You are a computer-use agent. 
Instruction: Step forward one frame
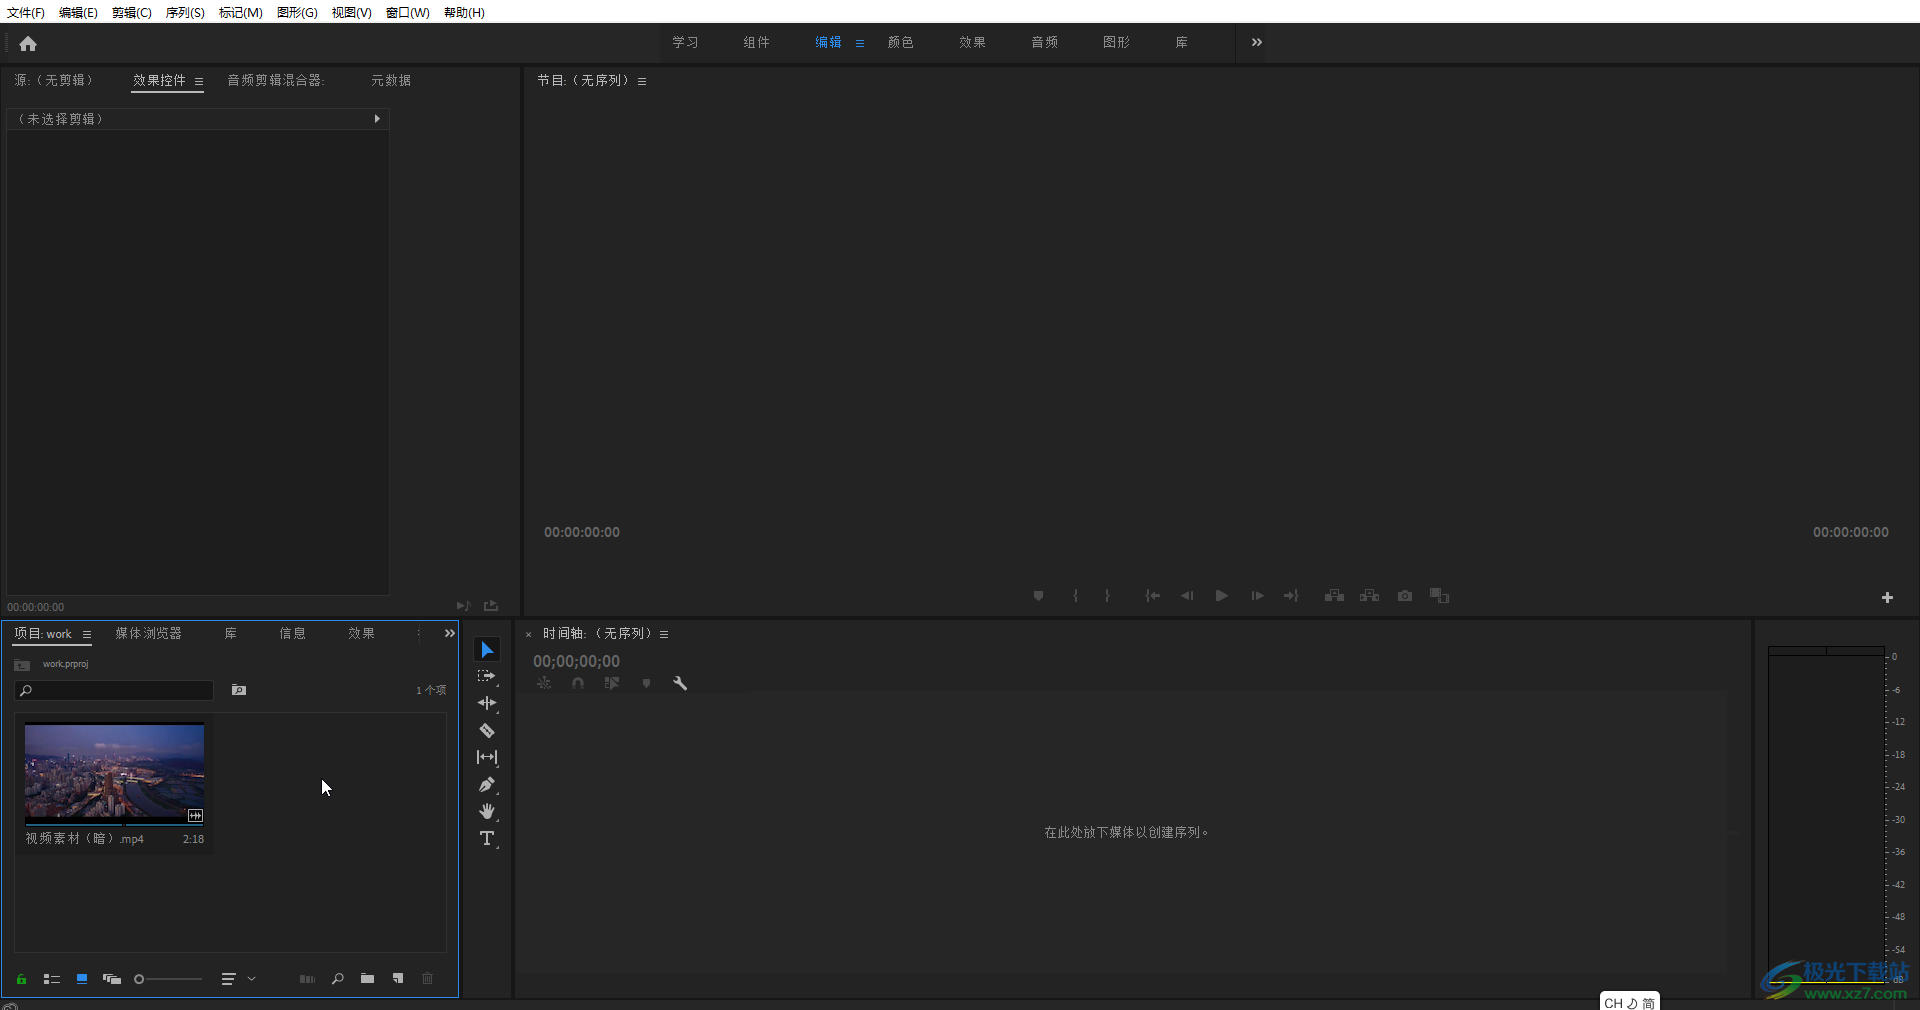(1257, 596)
